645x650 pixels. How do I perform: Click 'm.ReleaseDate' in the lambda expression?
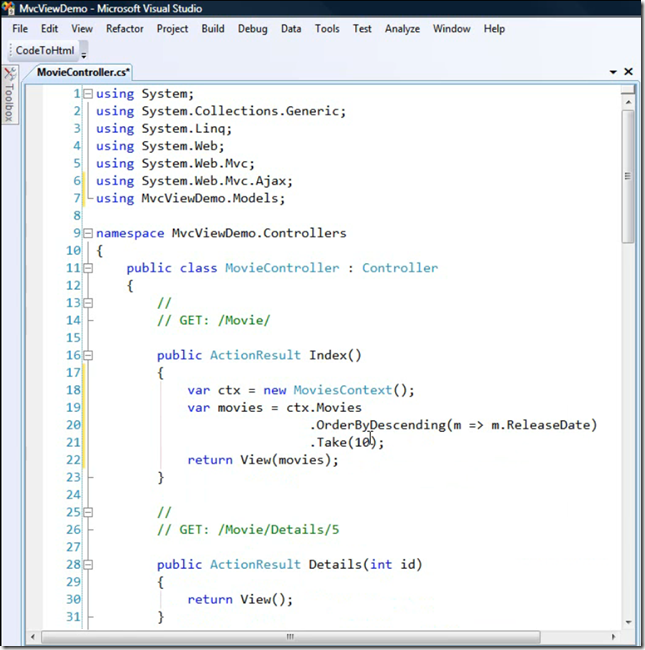[x=540, y=425]
